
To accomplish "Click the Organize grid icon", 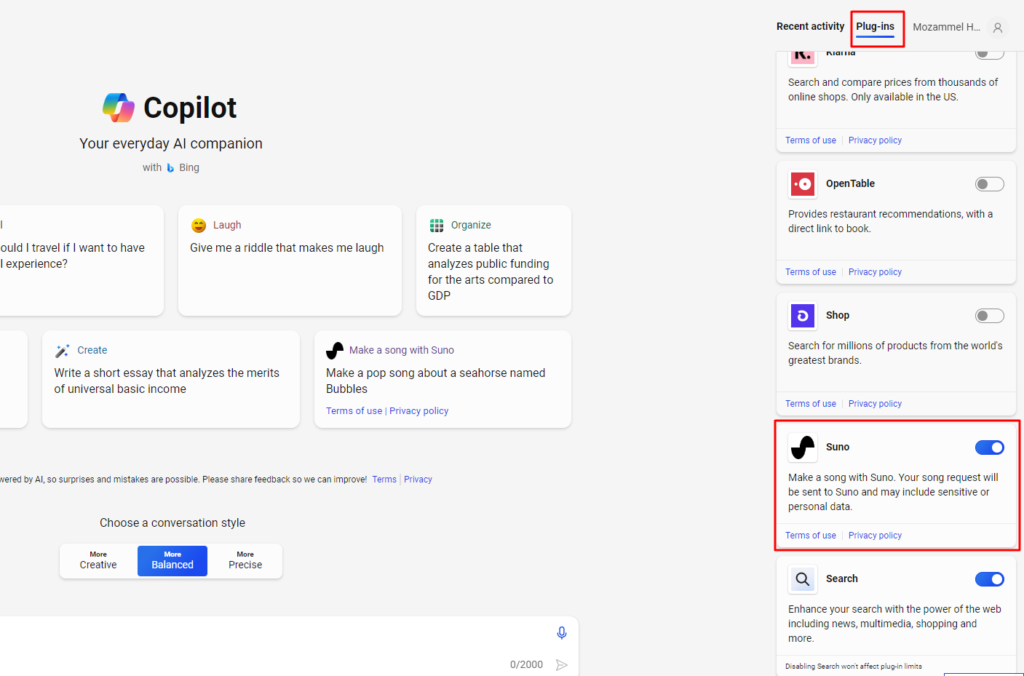I will (x=436, y=225).
